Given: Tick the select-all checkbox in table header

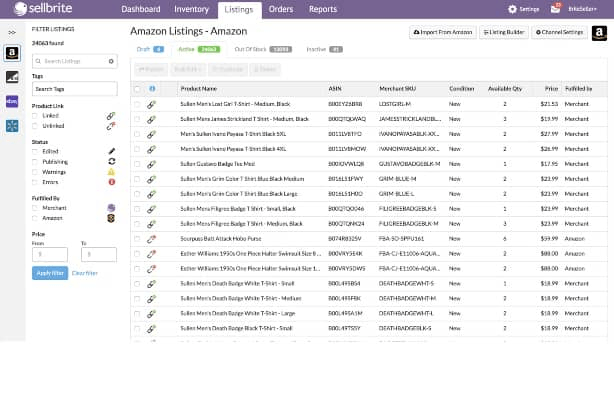Looking at the screenshot, I should click(137, 89).
